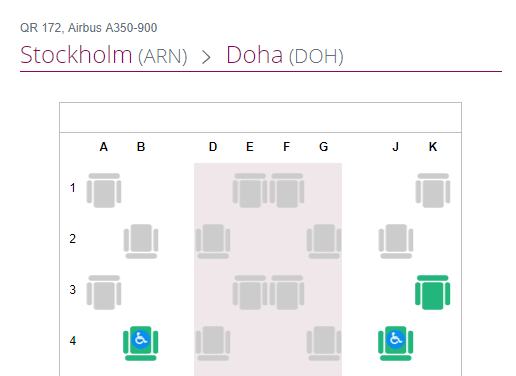Click seat 1E in the middle section

[x=250, y=190]
